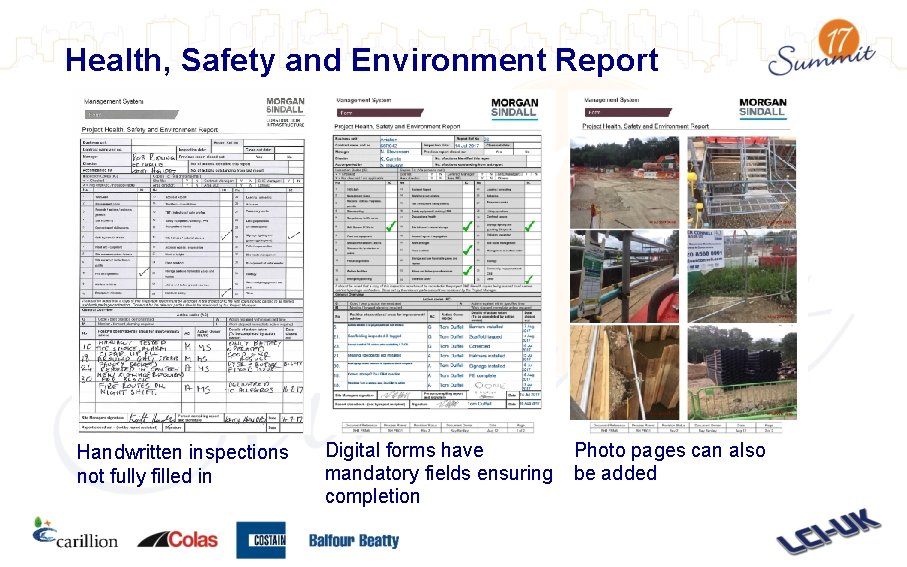Select the handwritten inspection form thumbnail
The width and height of the screenshot is (907, 567).
coord(191,264)
